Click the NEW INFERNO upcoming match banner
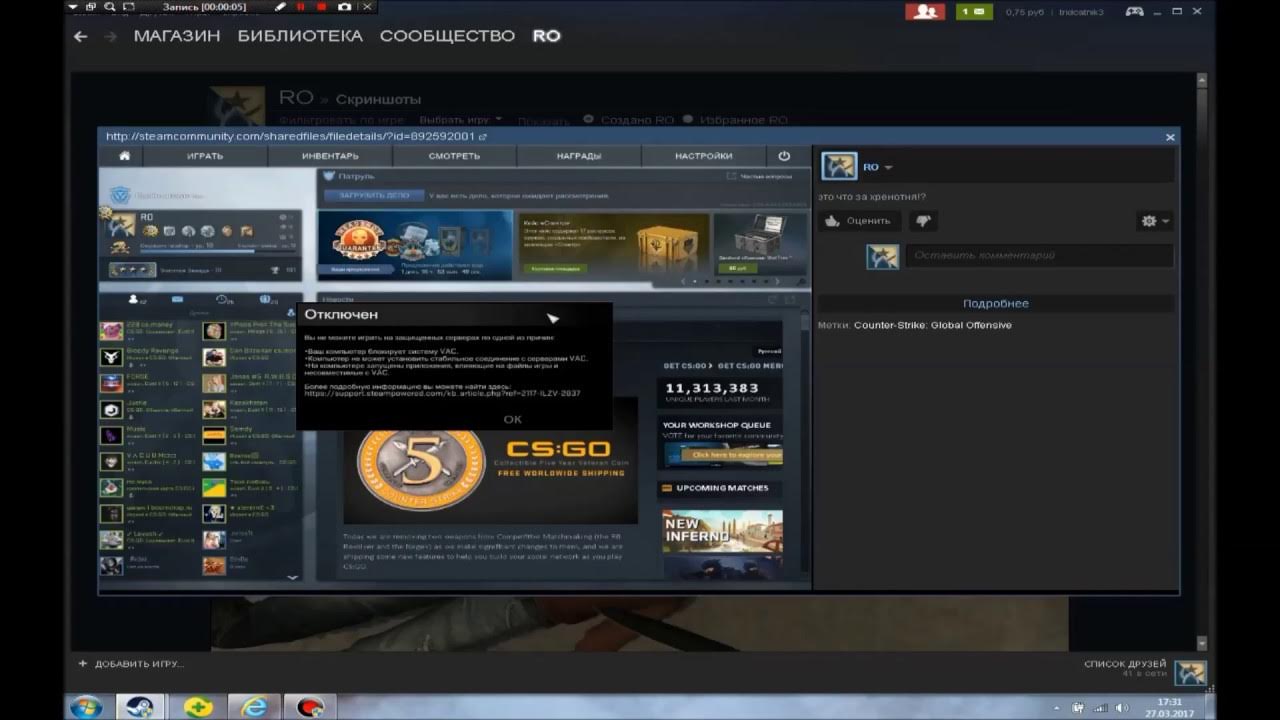The image size is (1280, 720). tap(722, 531)
